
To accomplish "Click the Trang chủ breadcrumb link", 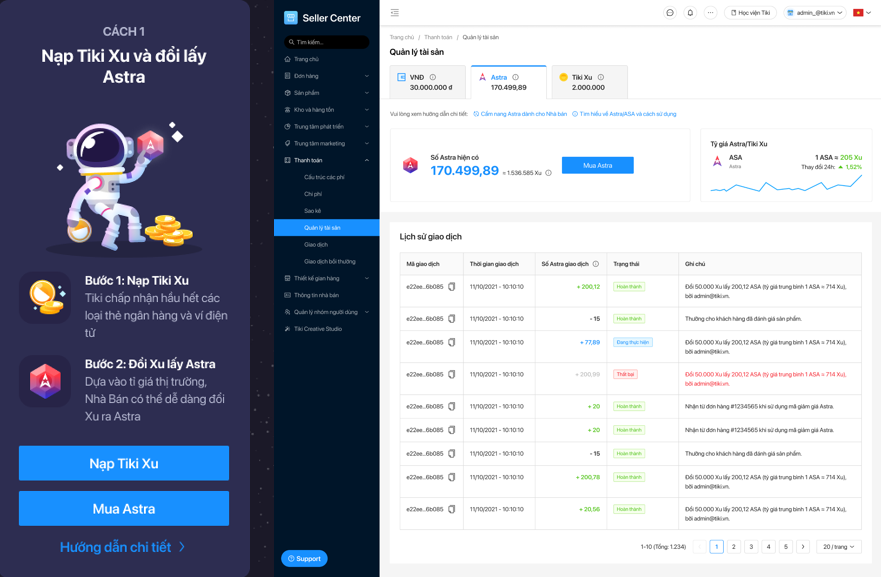I will pyautogui.click(x=402, y=37).
